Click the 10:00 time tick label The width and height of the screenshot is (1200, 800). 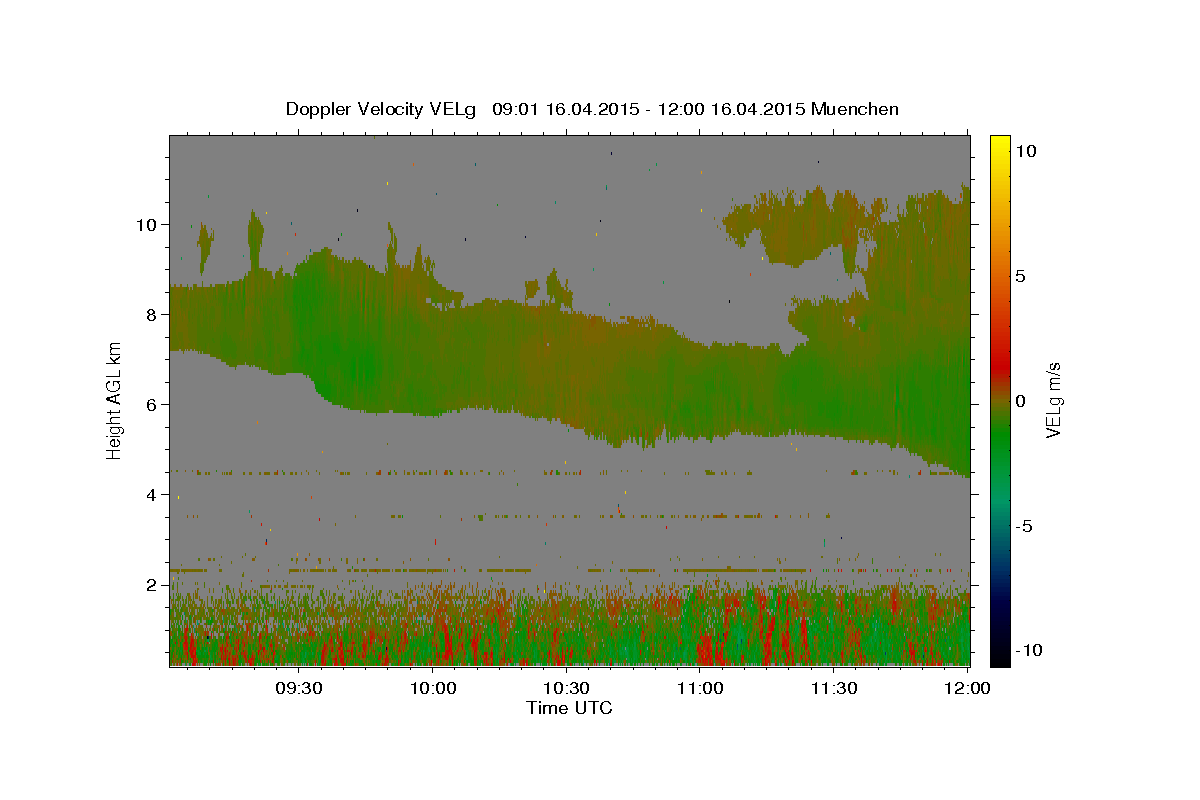coord(433,689)
